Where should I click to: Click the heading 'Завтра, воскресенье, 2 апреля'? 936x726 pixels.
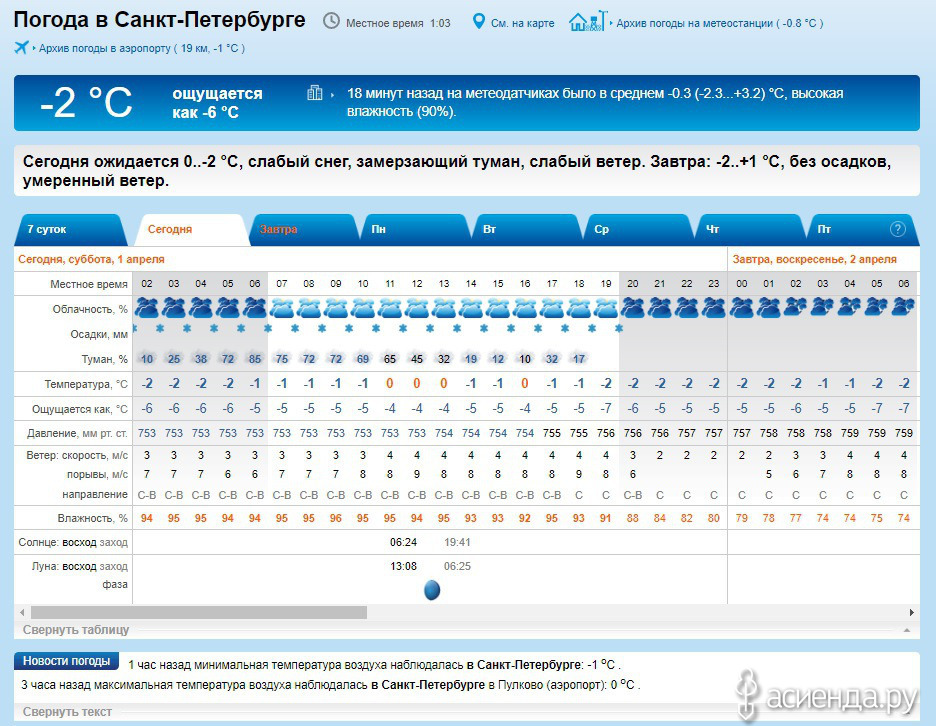pos(815,259)
